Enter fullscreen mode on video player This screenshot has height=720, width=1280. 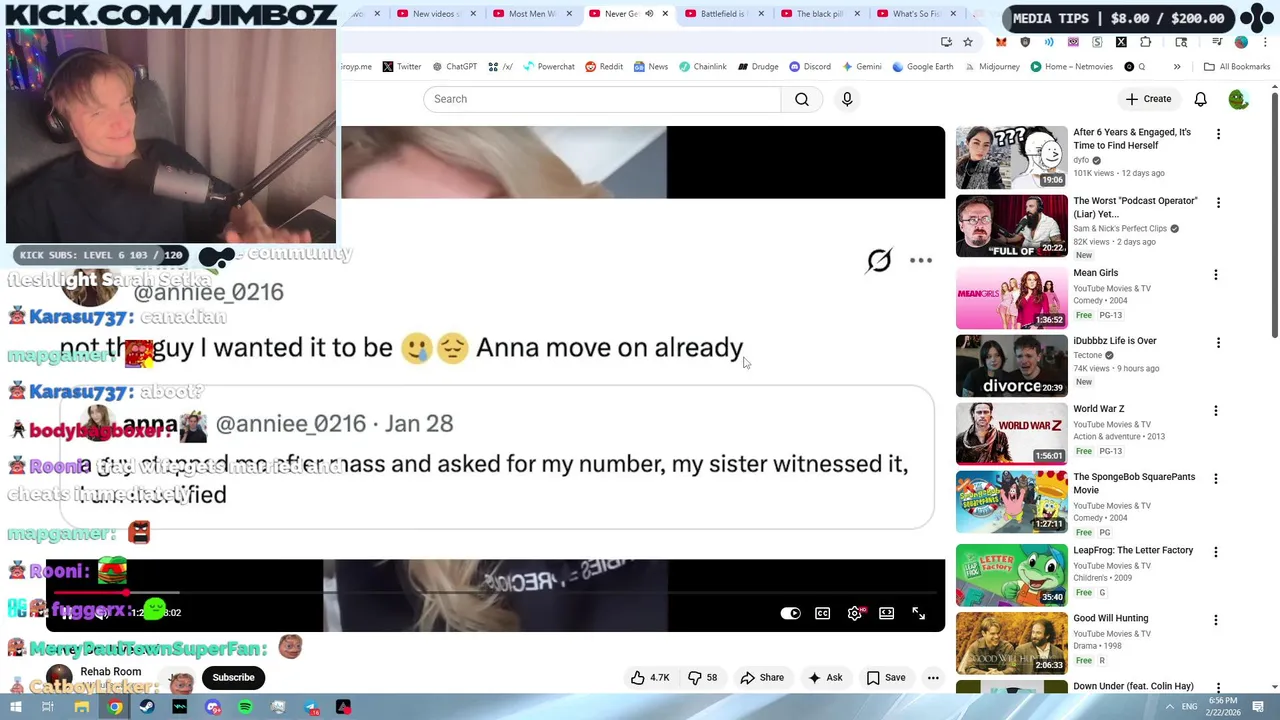coord(919,614)
